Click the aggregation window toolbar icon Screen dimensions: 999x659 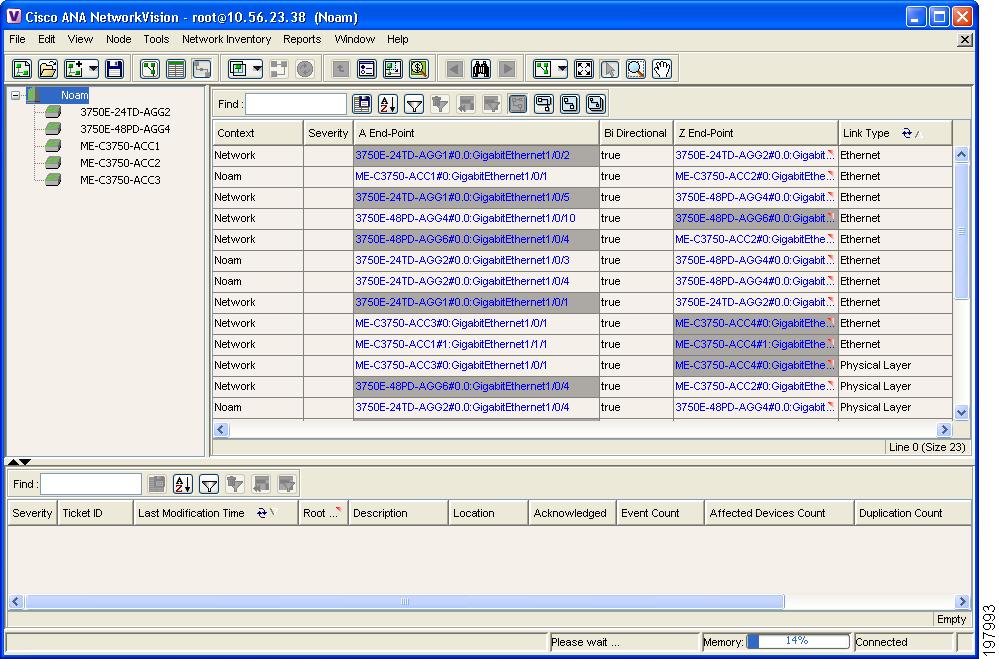pos(238,69)
